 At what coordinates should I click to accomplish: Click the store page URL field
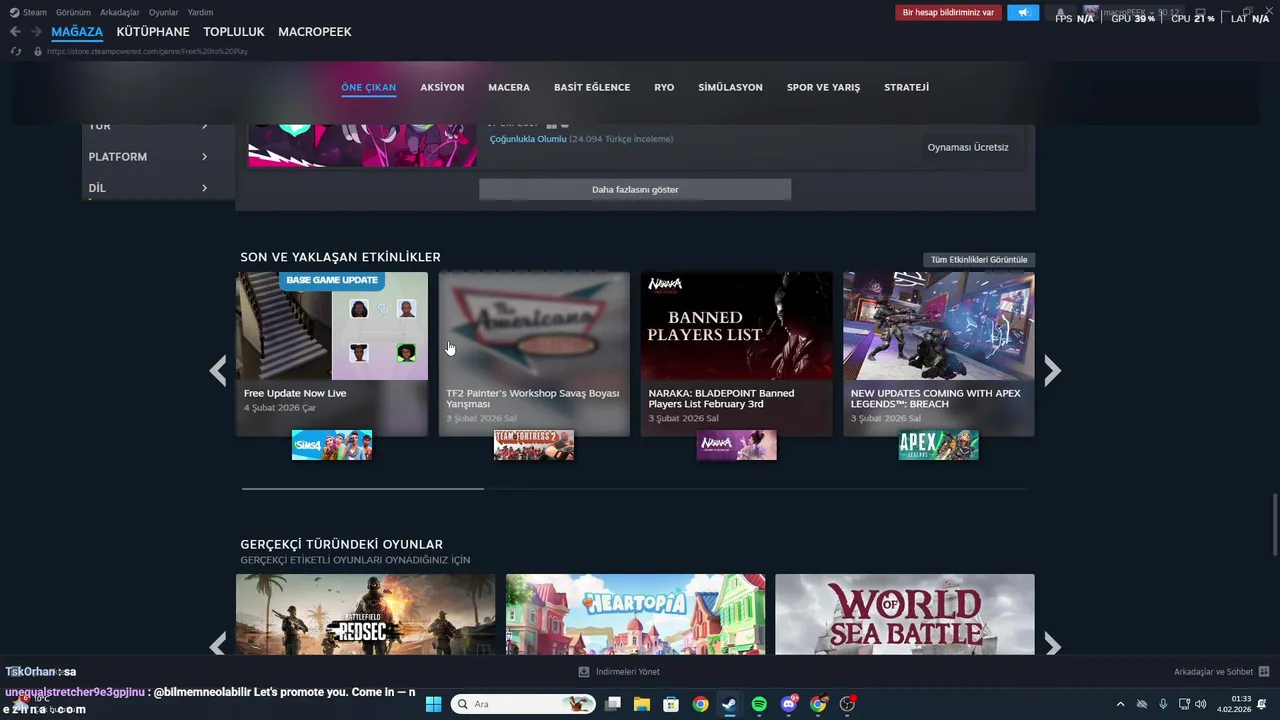point(147,51)
